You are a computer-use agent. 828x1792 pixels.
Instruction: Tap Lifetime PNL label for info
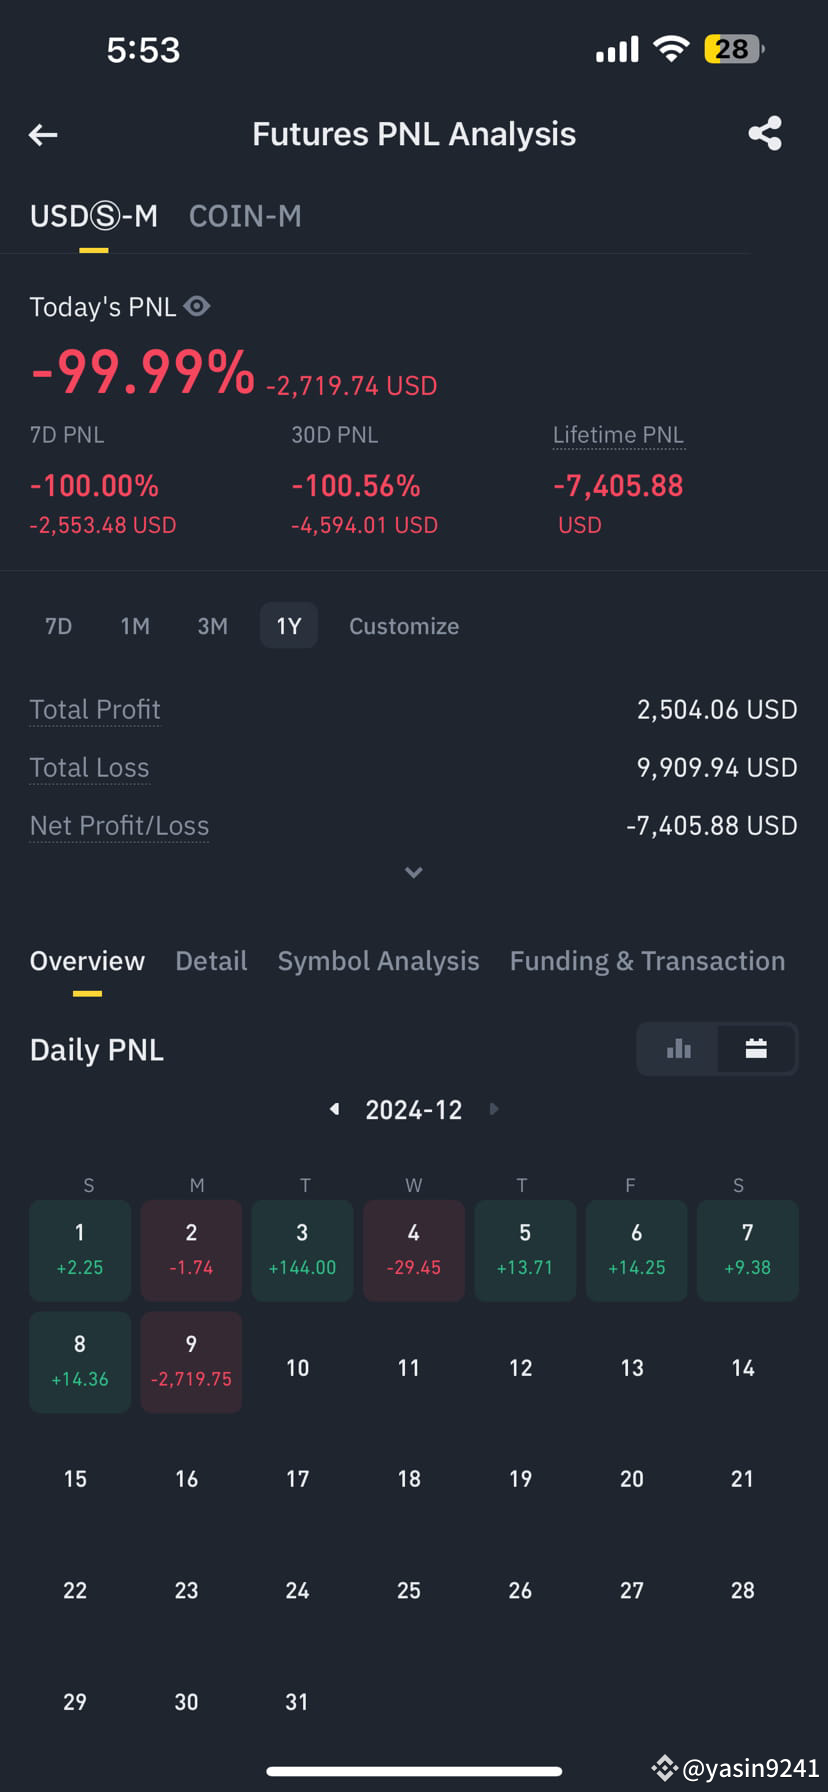[618, 435]
